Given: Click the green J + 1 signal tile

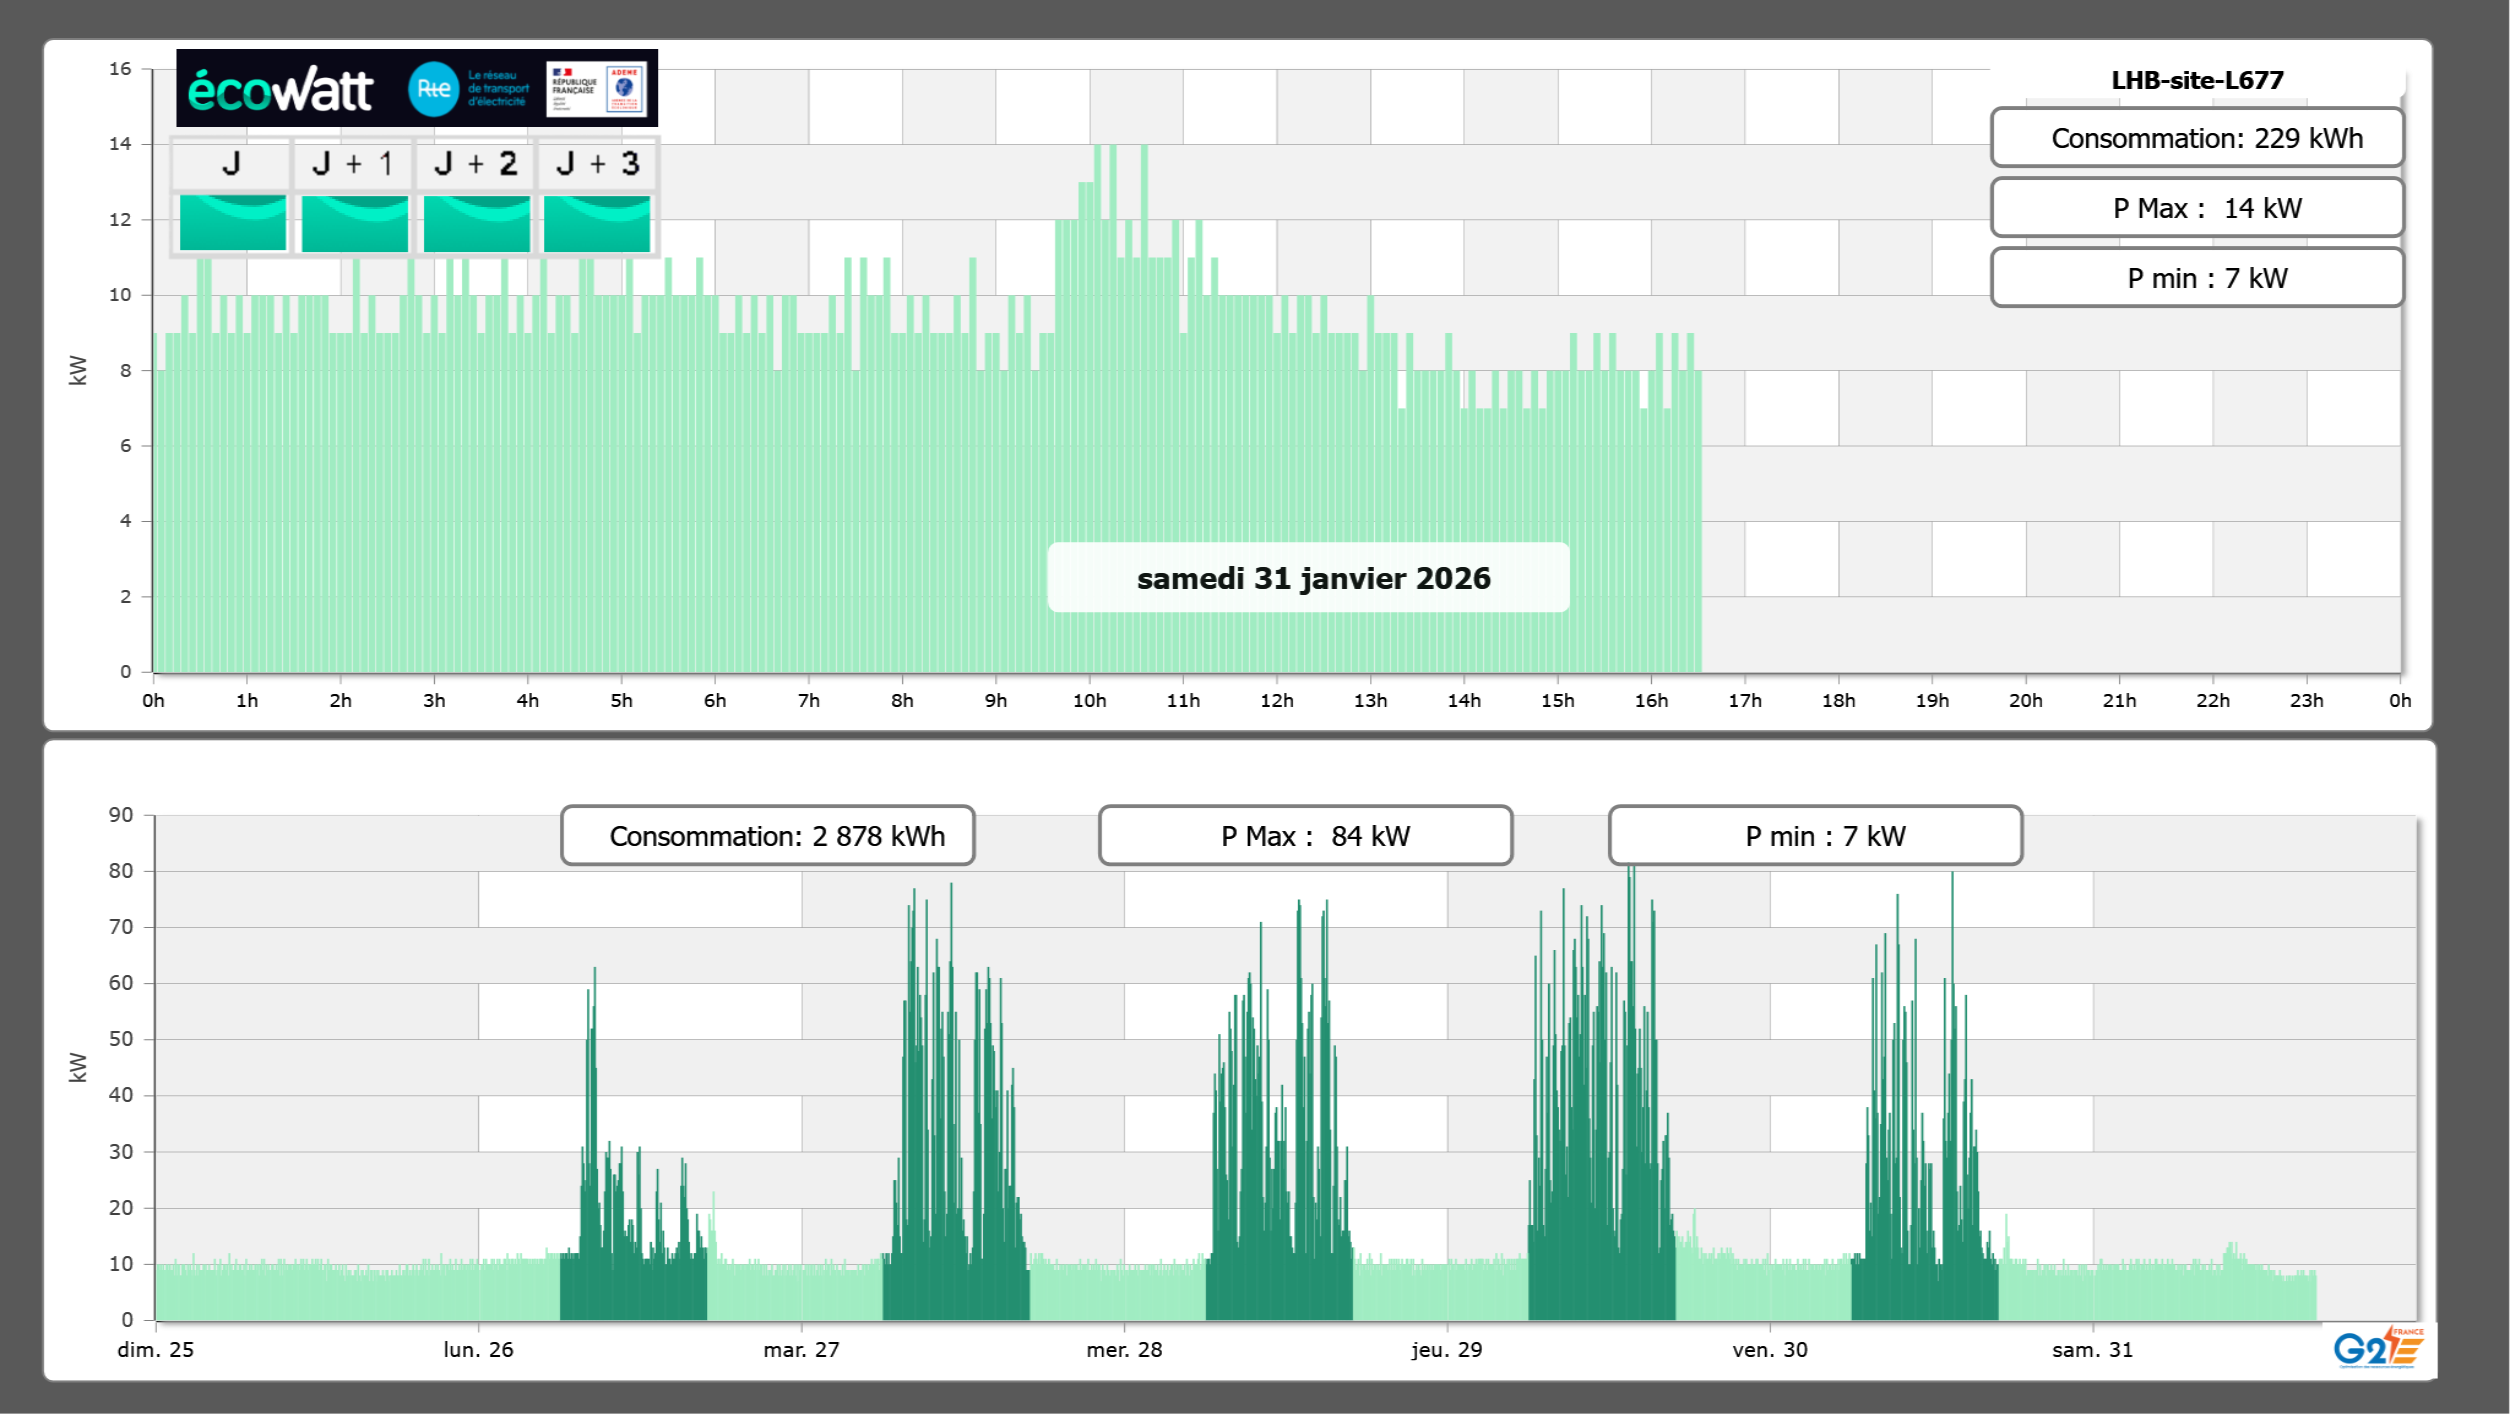Looking at the screenshot, I should tap(354, 223).
